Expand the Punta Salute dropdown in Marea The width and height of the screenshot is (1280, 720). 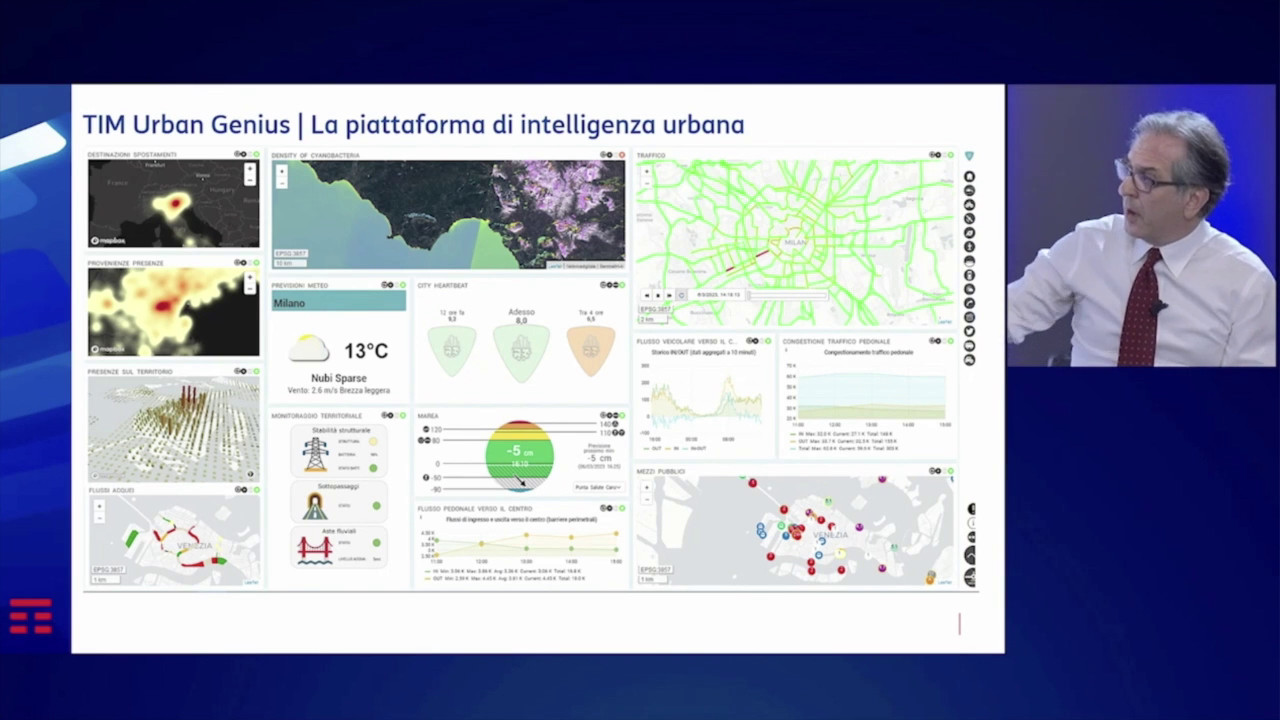click(x=598, y=487)
